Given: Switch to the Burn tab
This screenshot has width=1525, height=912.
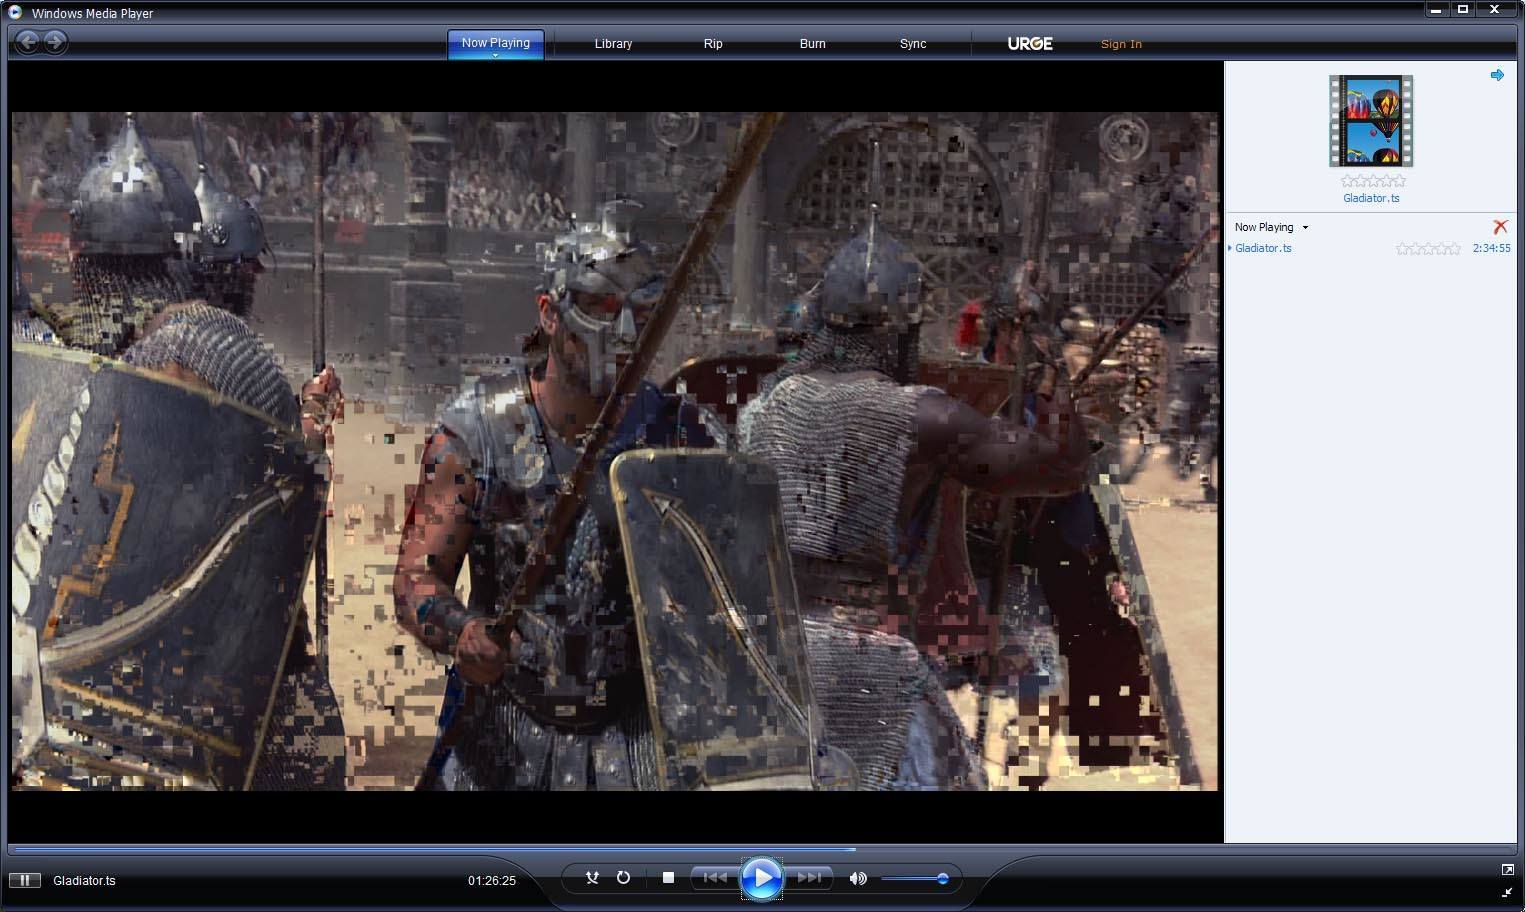Looking at the screenshot, I should tap(813, 44).
